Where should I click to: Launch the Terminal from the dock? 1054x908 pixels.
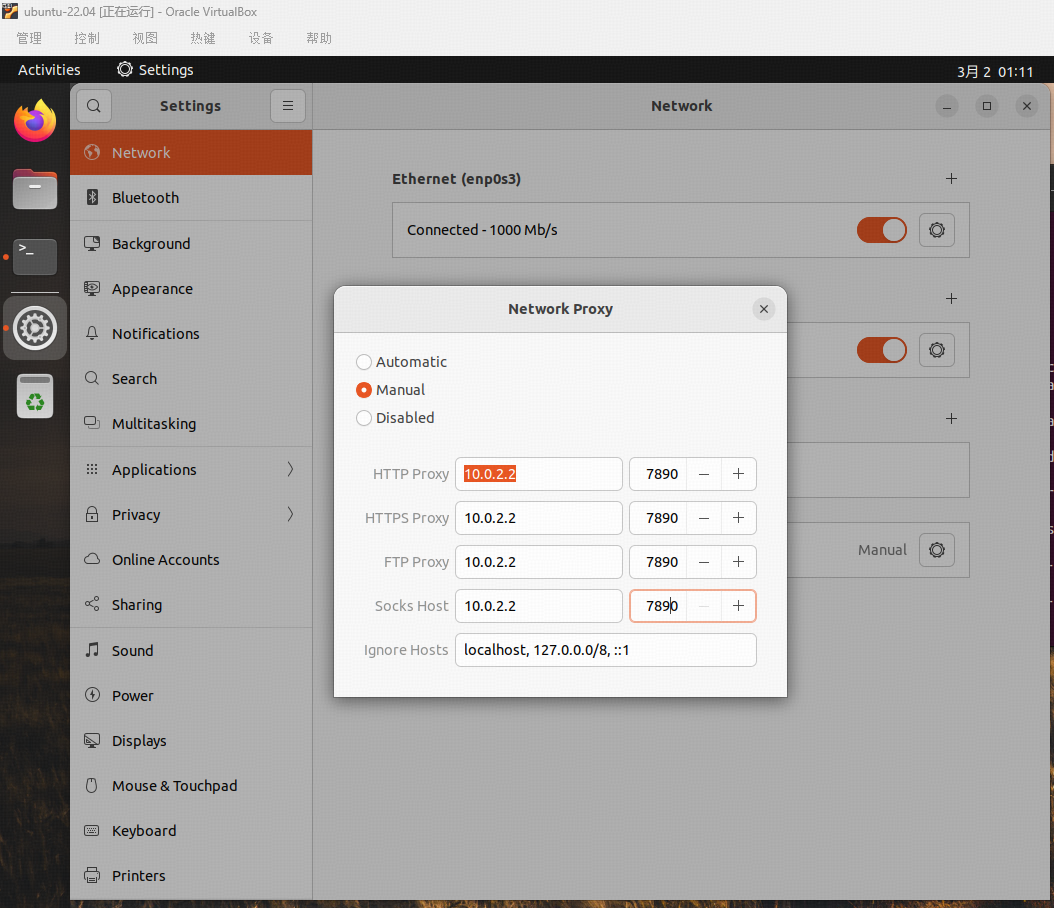(35, 256)
